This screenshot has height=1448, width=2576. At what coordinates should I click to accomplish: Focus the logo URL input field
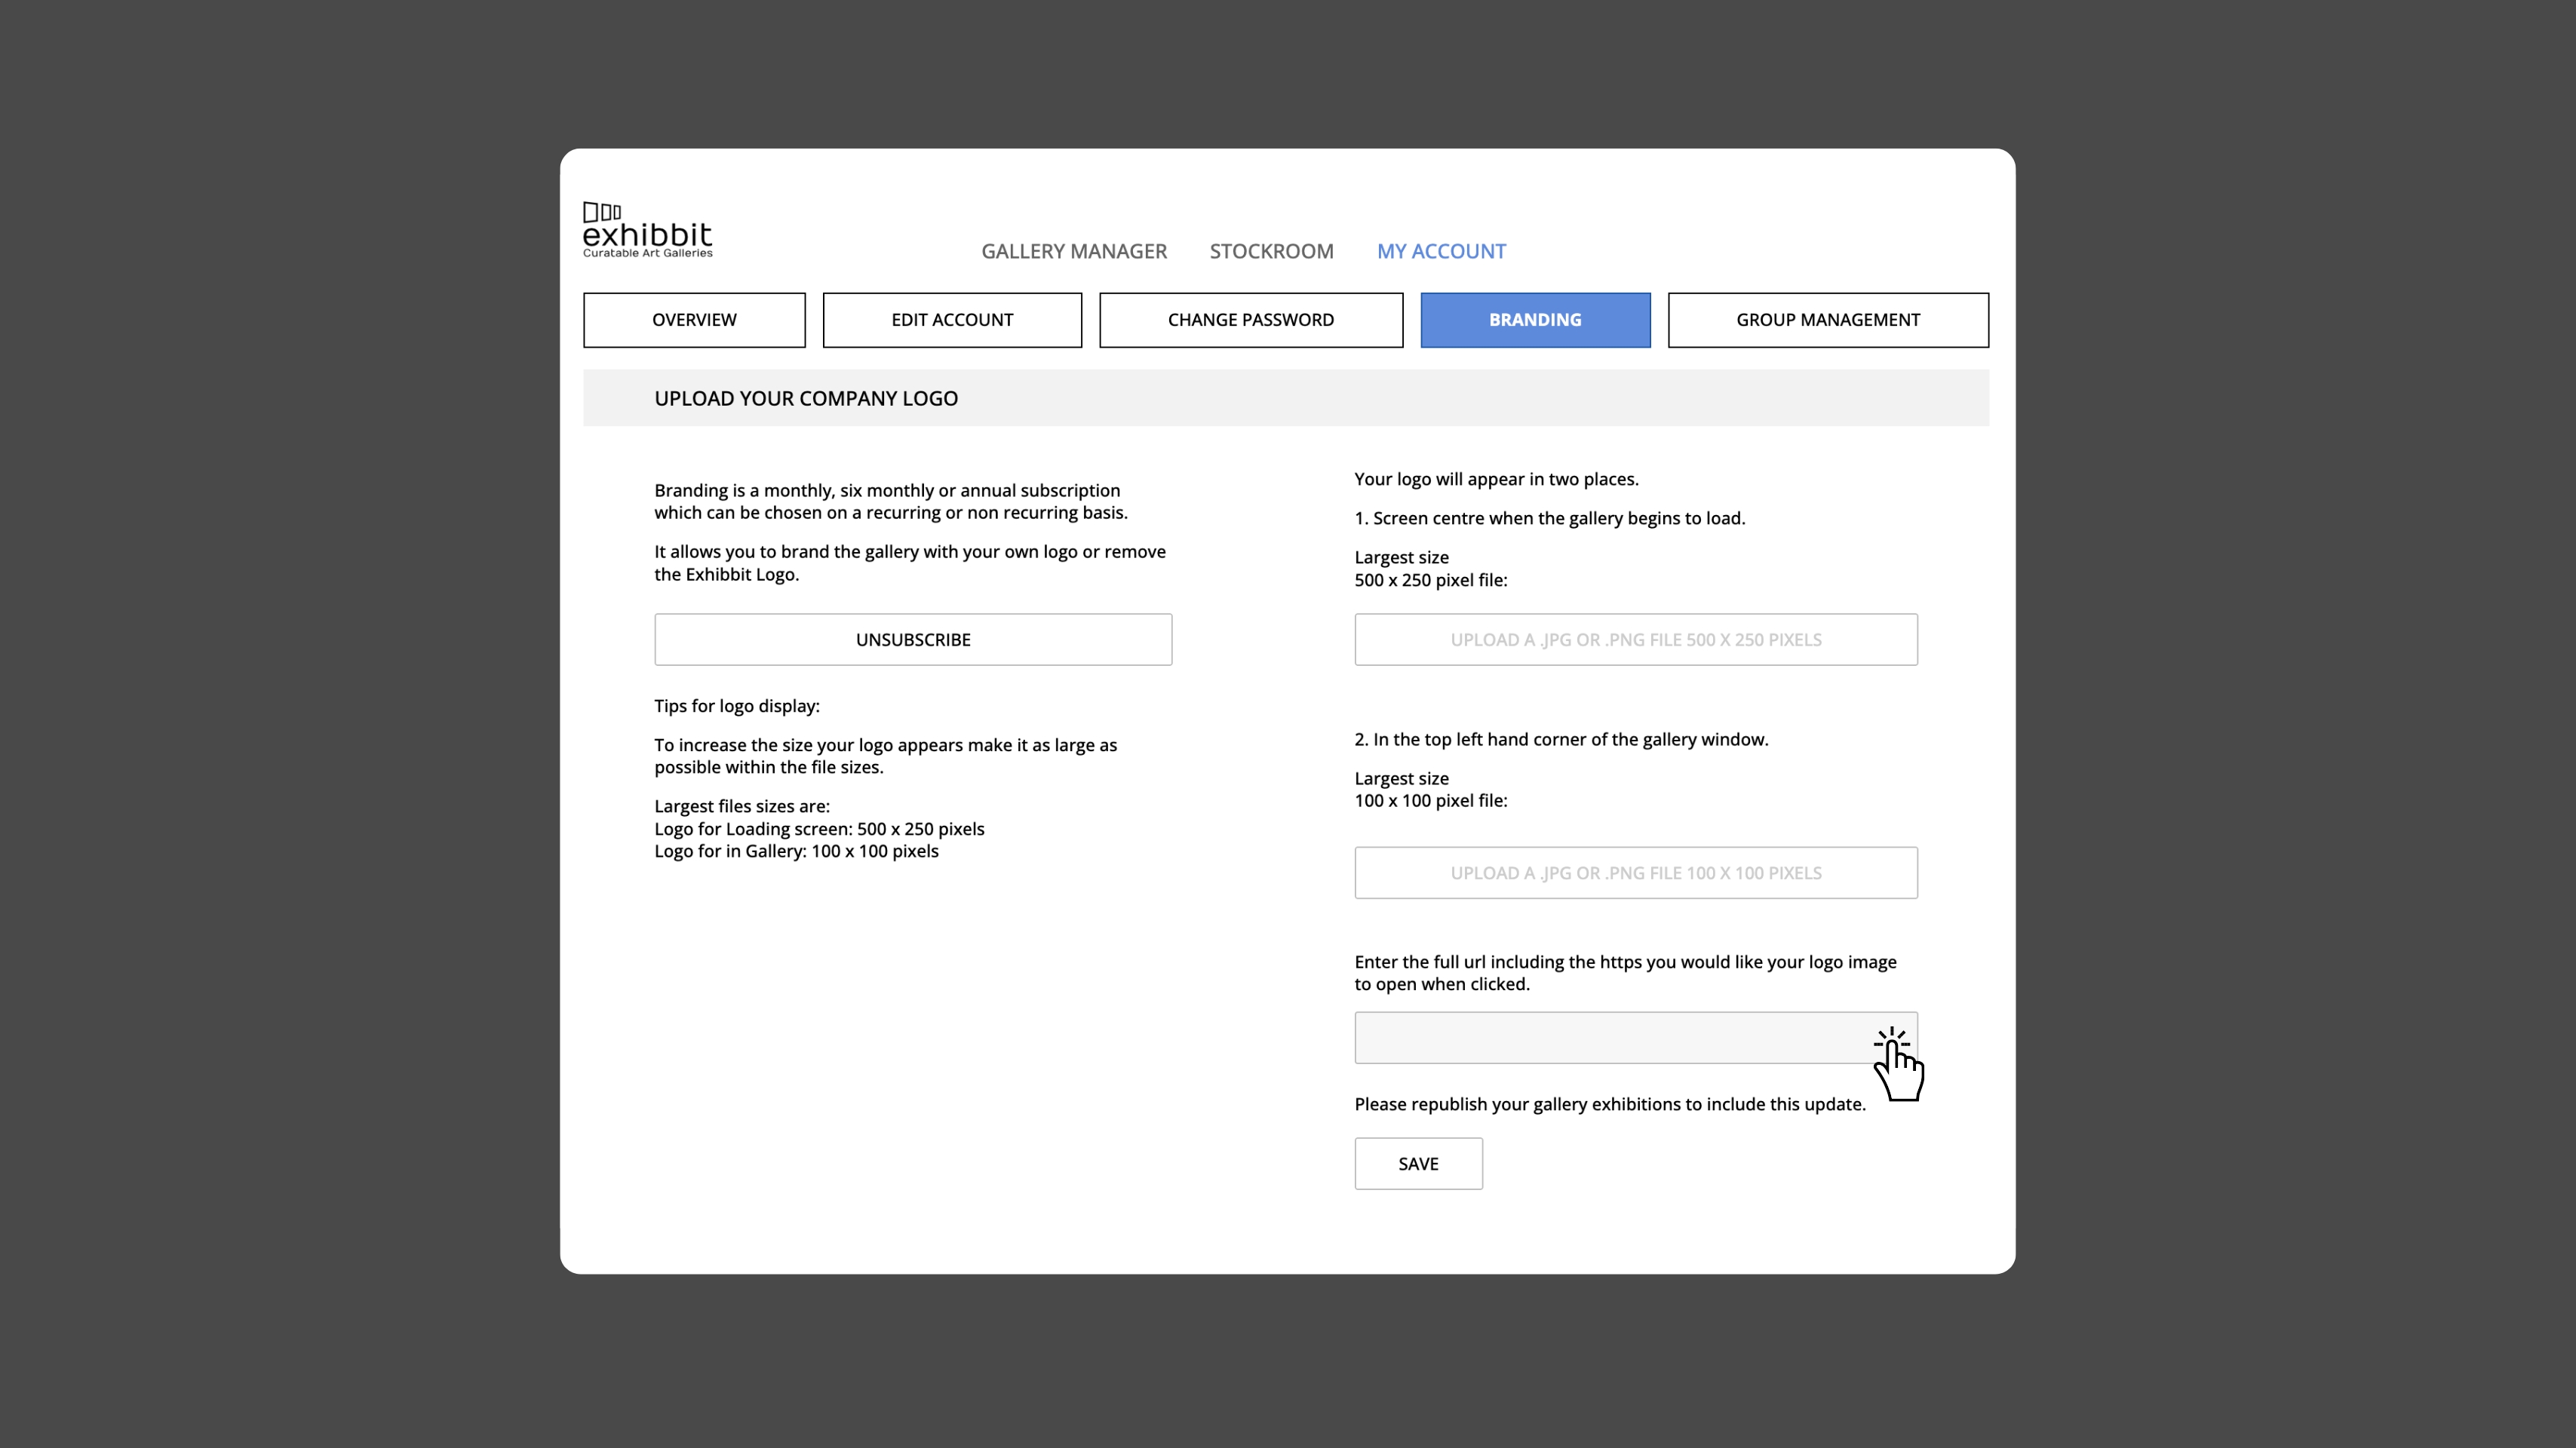tap(1636, 1037)
